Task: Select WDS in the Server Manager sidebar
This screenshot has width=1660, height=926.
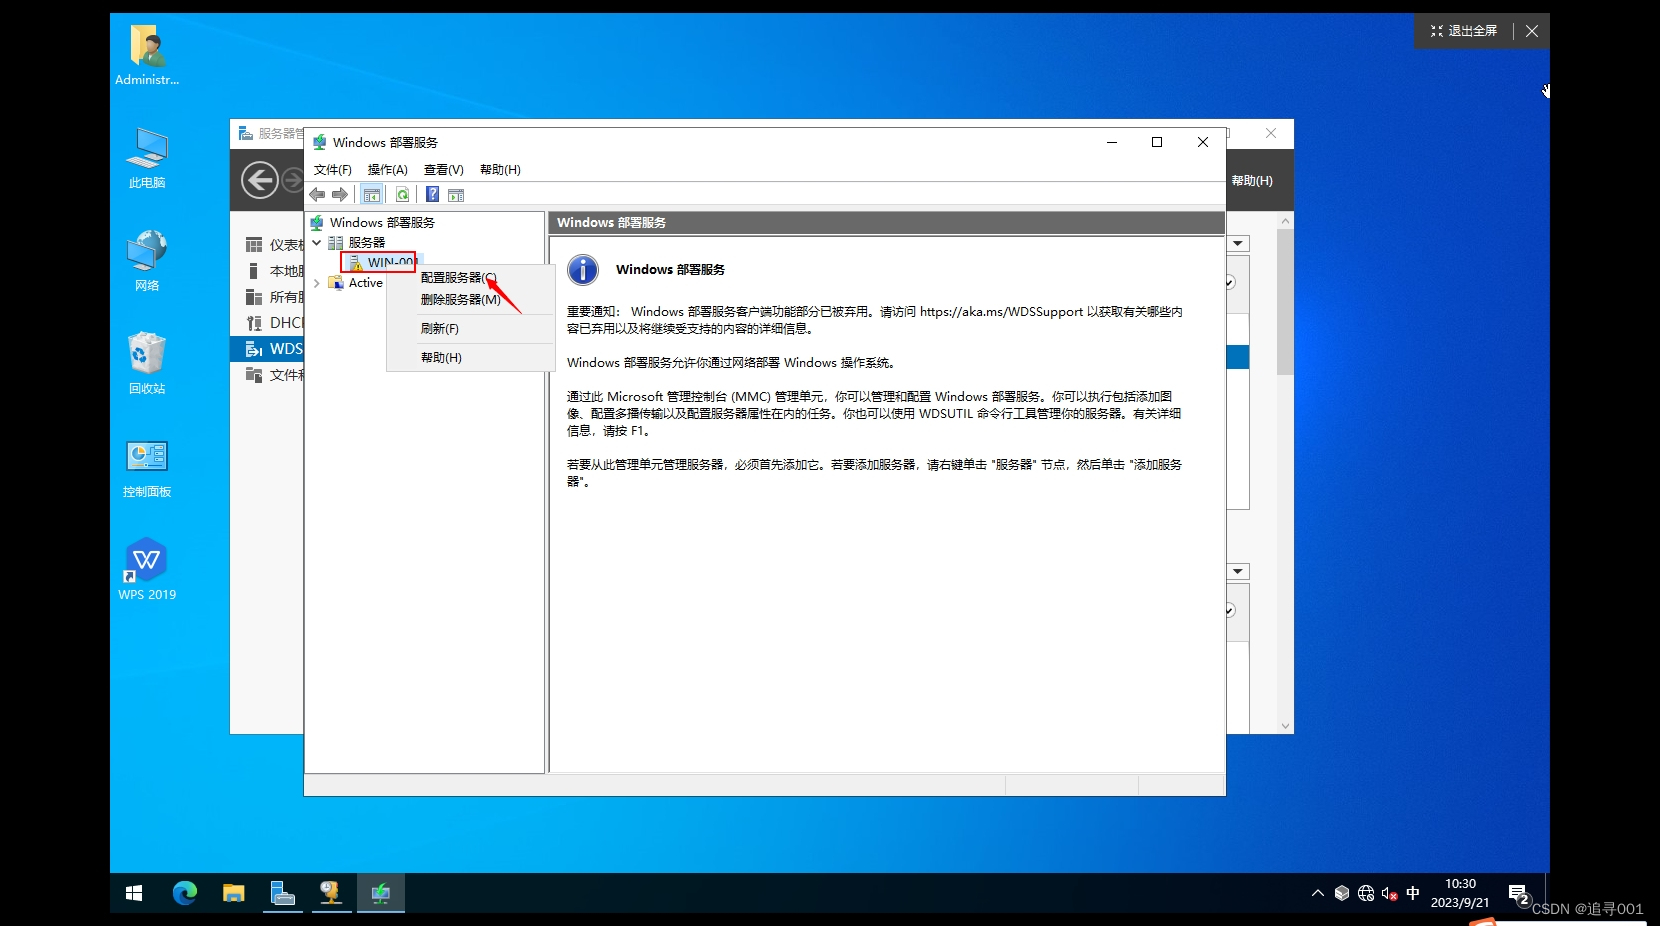Action: [x=267, y=349]
